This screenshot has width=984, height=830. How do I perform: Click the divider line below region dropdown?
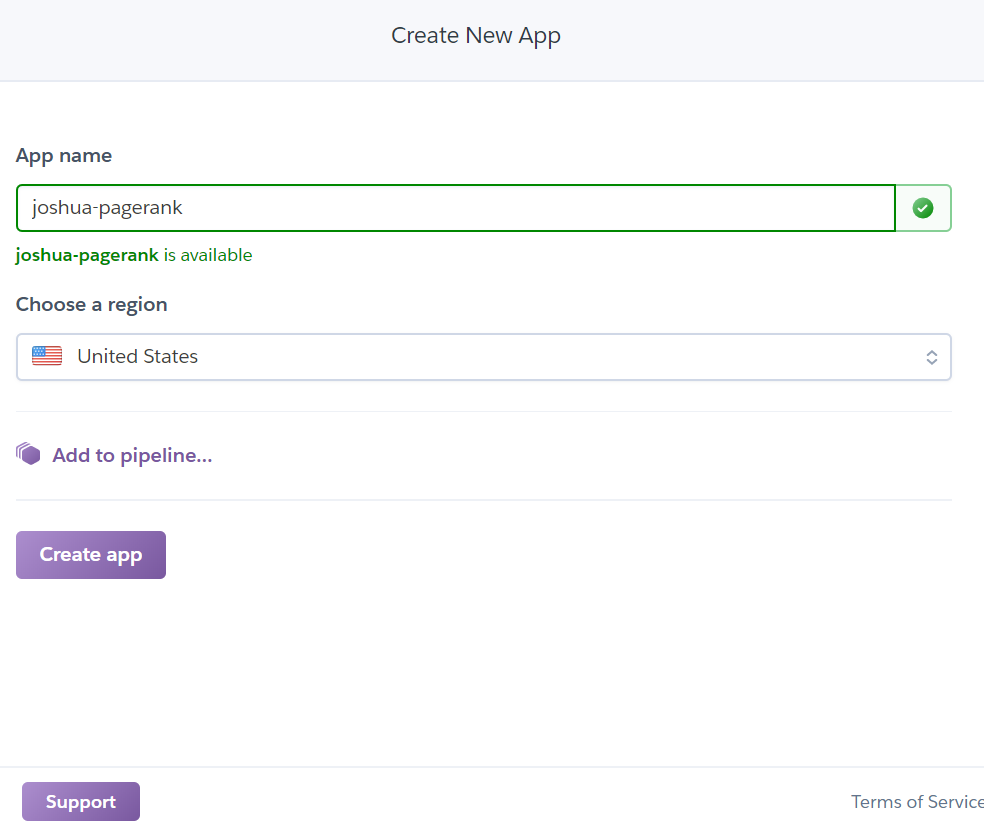point(483,411)
